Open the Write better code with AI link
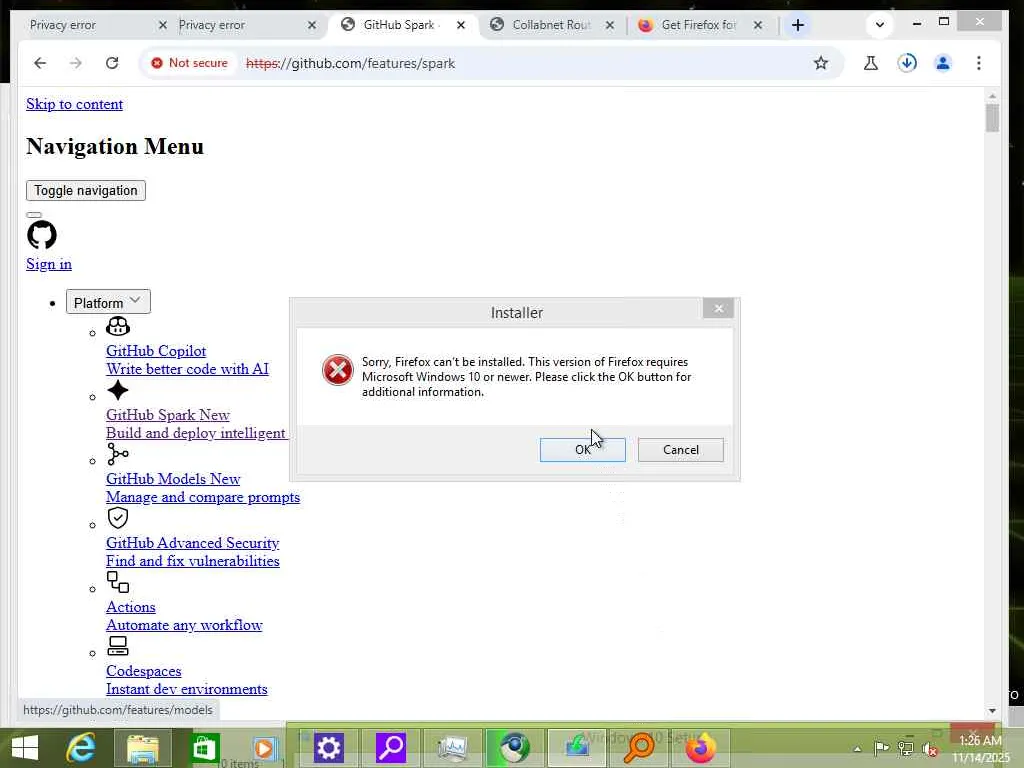The width and height of the screenshot is (1024, 768). pos(187,369)
